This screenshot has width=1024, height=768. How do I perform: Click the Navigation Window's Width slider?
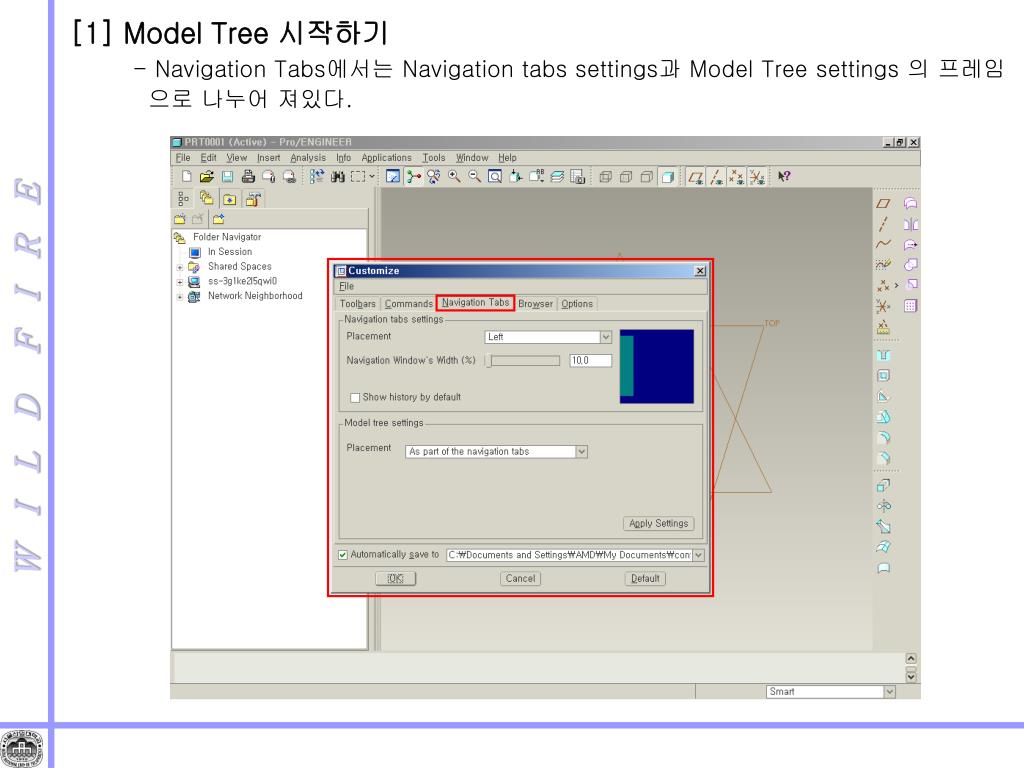[x=522, y=360]
